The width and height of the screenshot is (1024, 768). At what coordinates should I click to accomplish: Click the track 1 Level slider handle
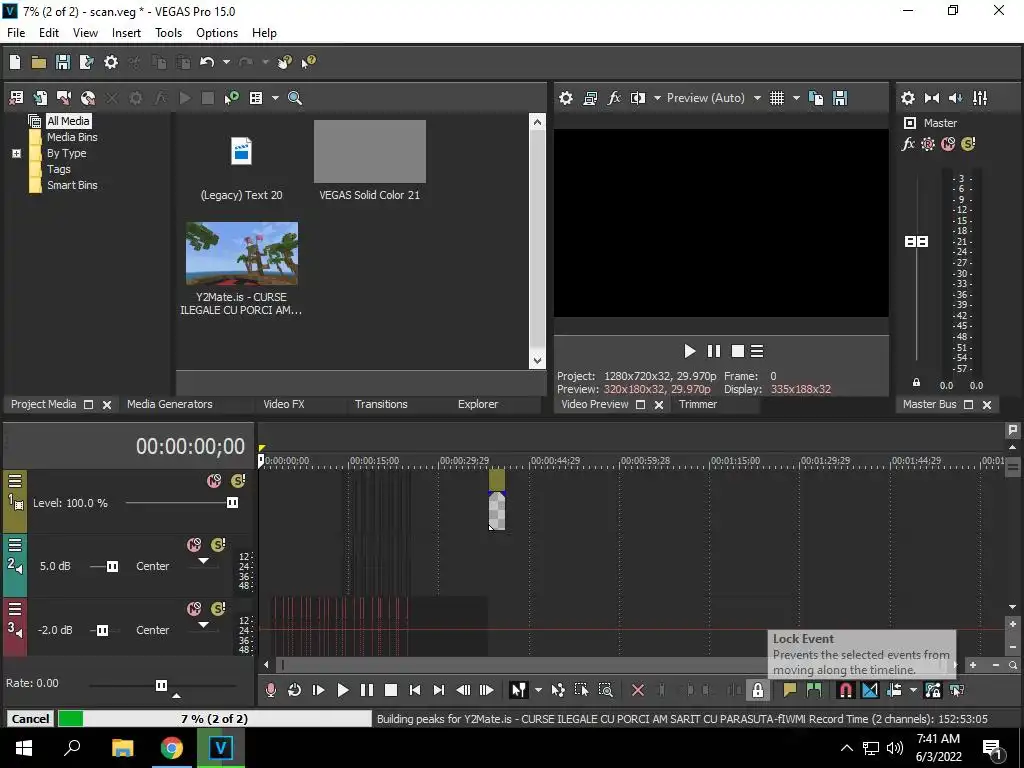[x=232, y=502]
